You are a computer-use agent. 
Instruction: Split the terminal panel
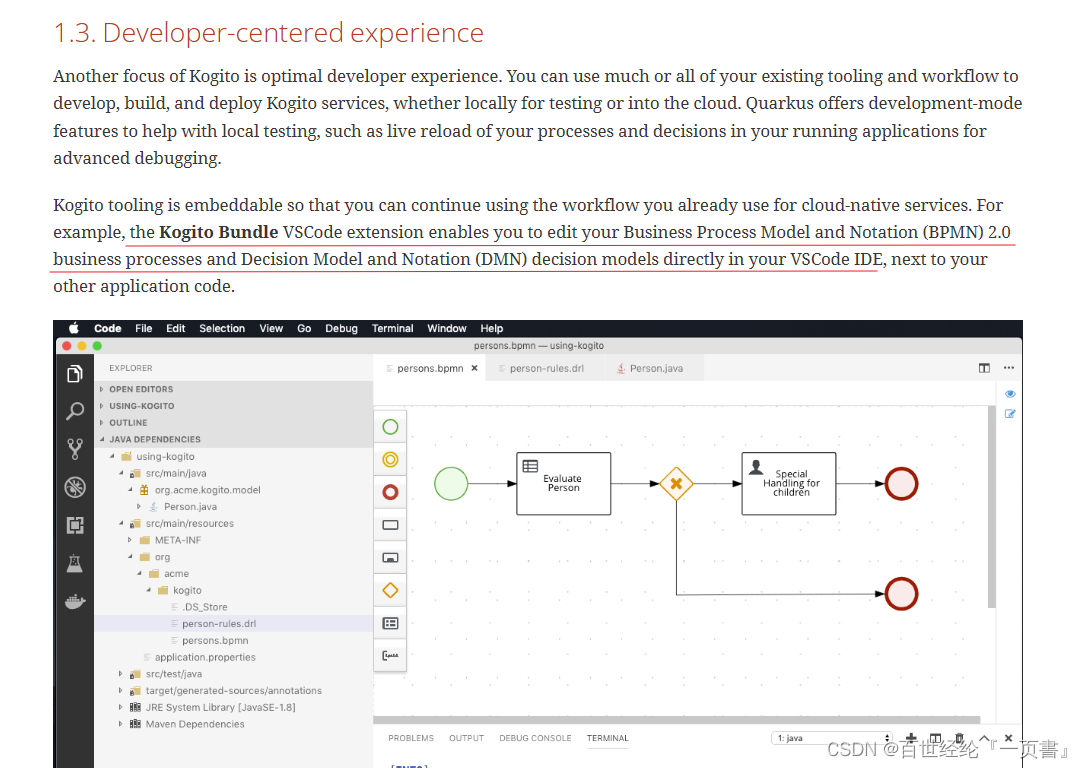tap(935, 738)
